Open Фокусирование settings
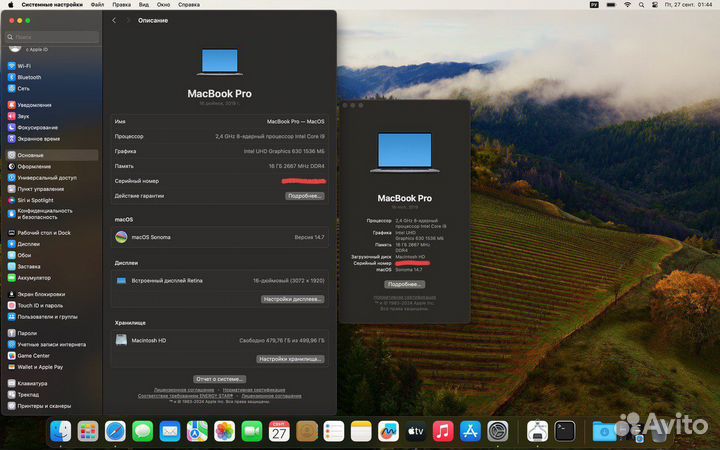This screenshot has width=720, height=450. 52,127
